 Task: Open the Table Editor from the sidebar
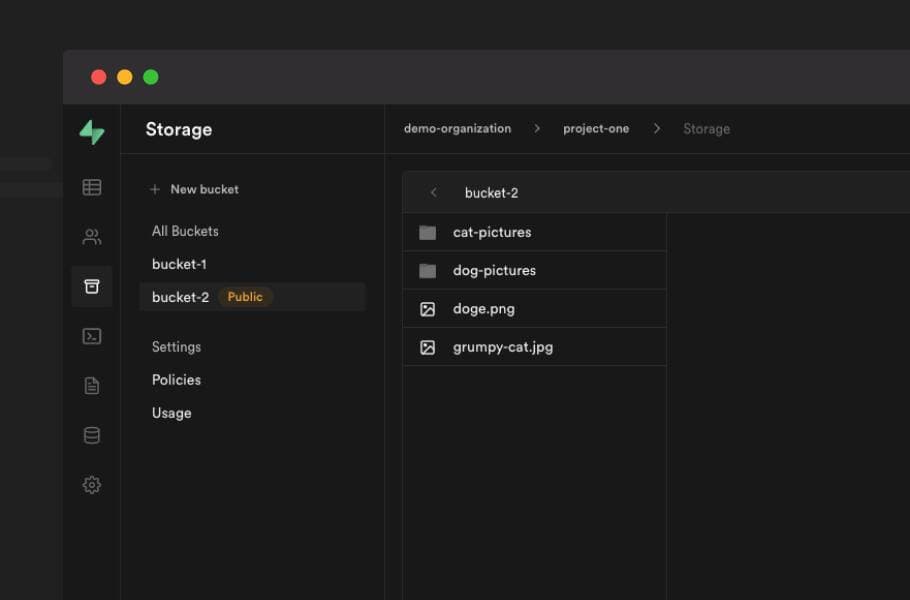pyautogui.click(x=92, y=187)
